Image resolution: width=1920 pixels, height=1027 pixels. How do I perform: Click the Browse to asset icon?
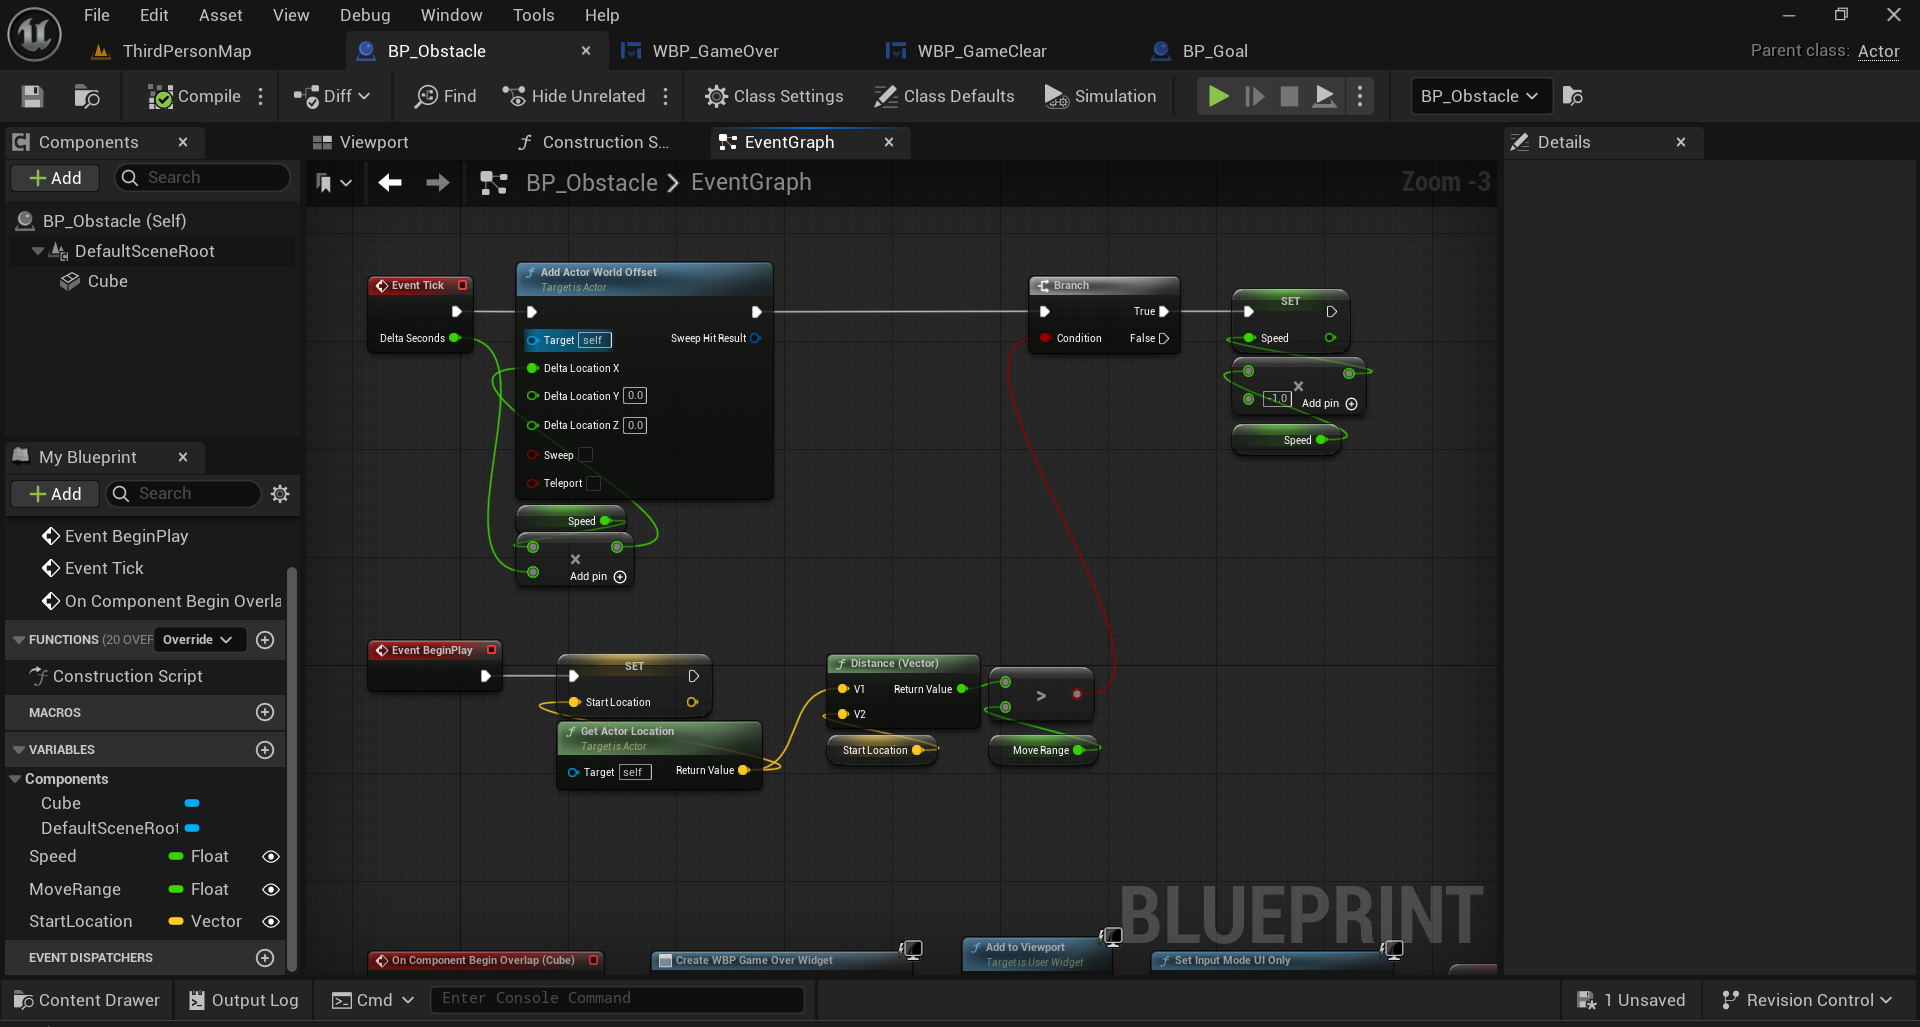(87, 96)
